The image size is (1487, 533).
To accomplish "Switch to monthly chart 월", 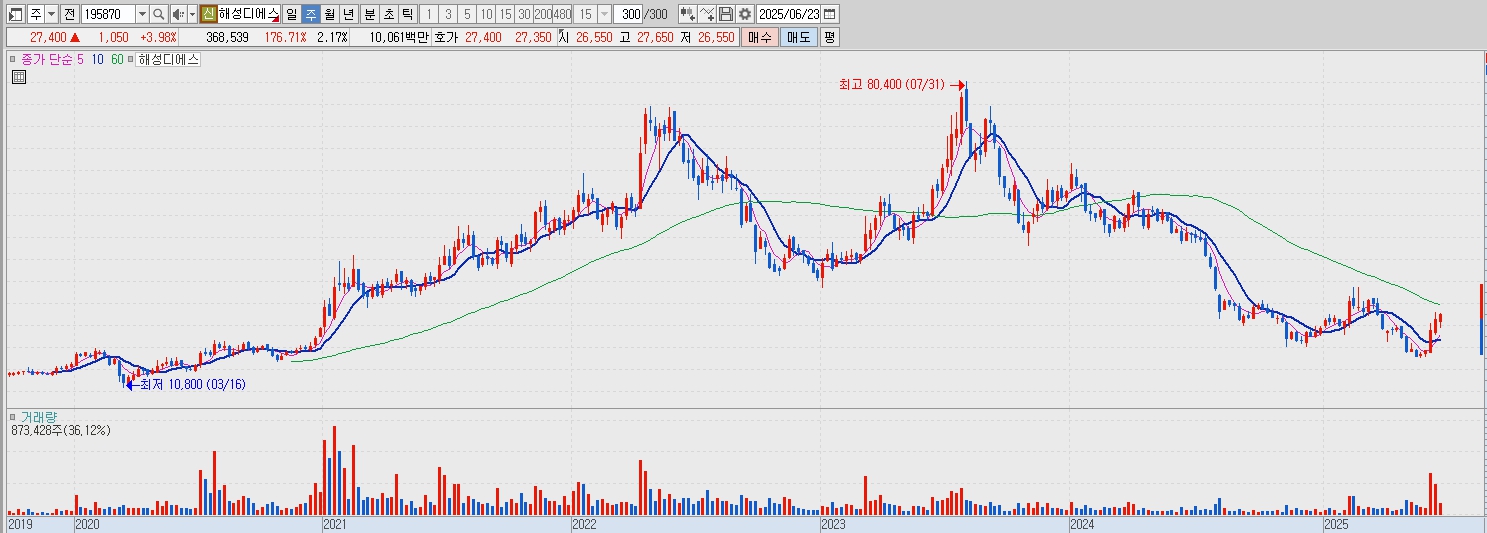I will [329, 14].
